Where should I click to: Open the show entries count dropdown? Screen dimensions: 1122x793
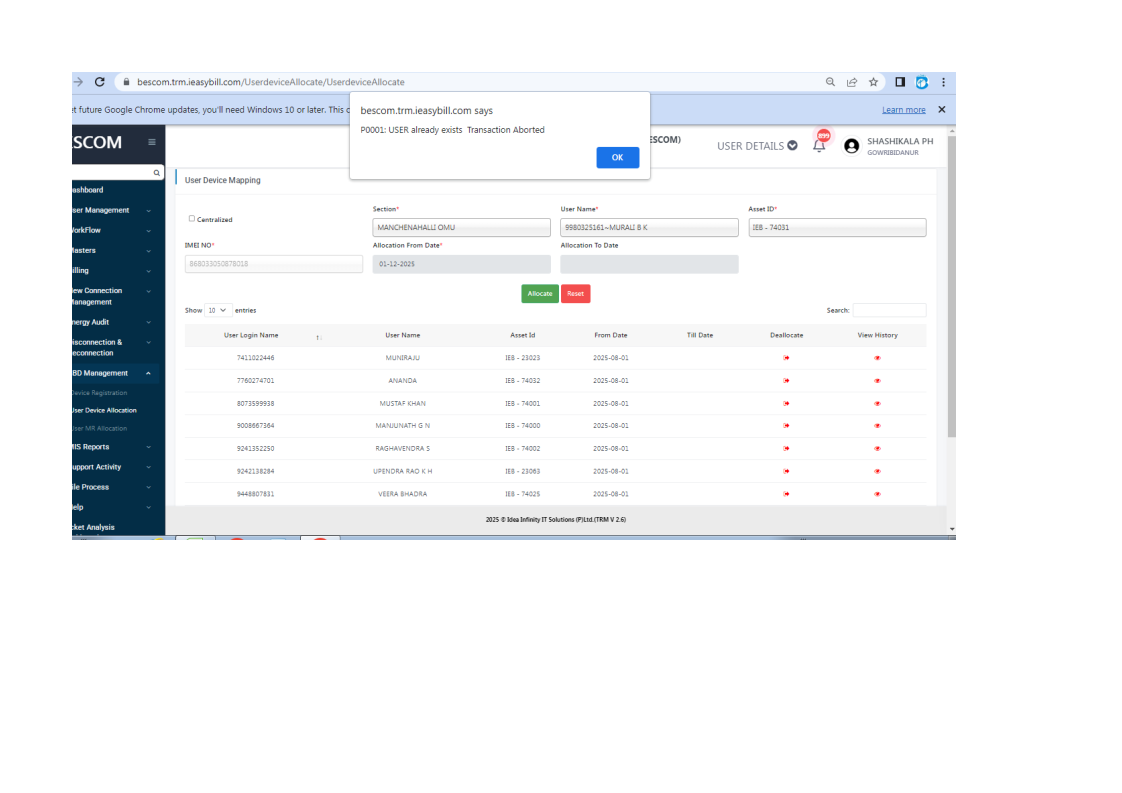218,310
